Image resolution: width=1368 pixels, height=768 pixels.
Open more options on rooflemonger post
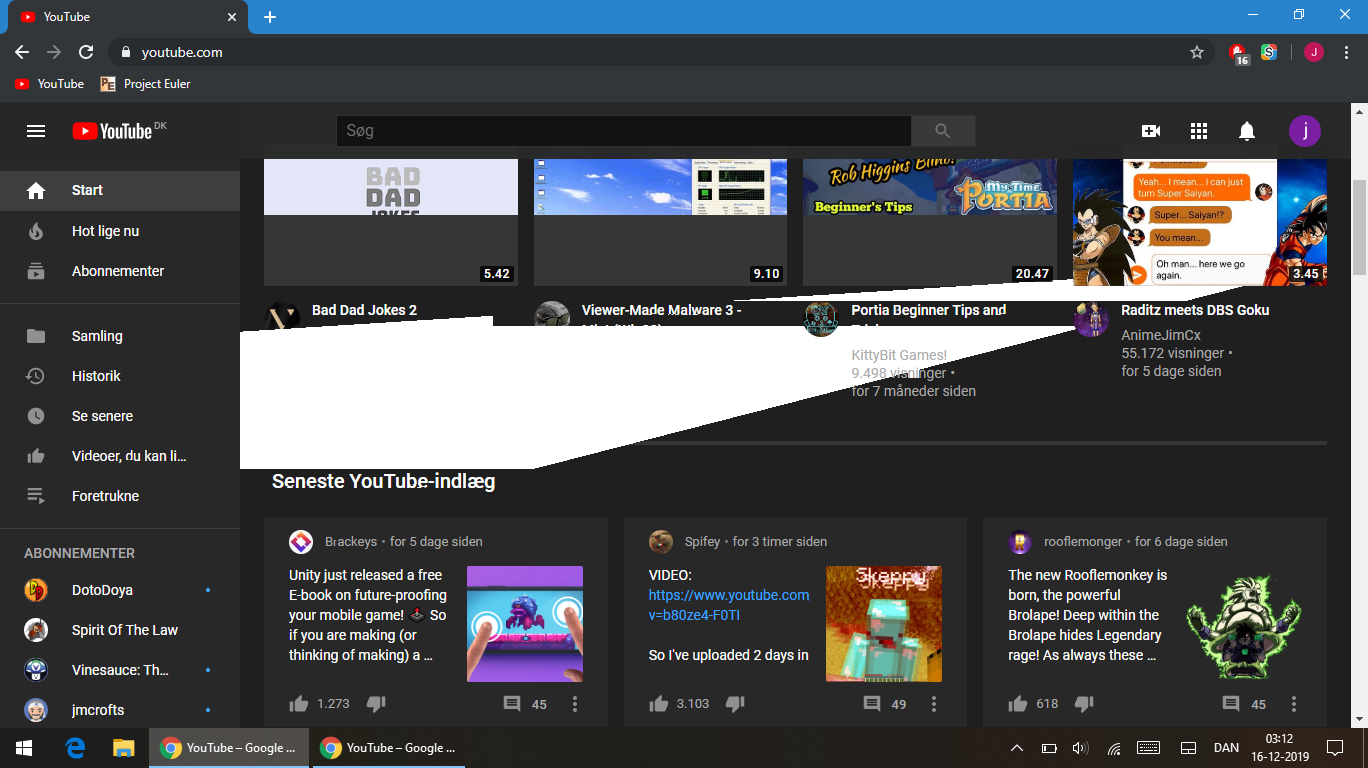(x=1294, y=704)
